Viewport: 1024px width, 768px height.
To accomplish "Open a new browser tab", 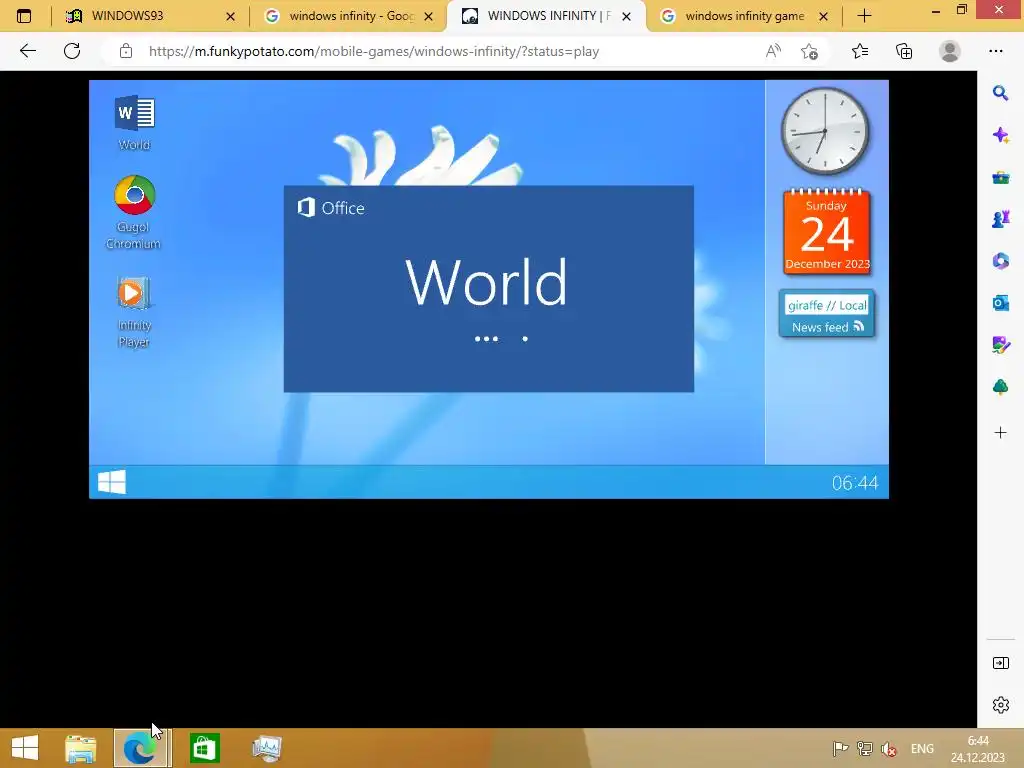I will tap(864, 16).
